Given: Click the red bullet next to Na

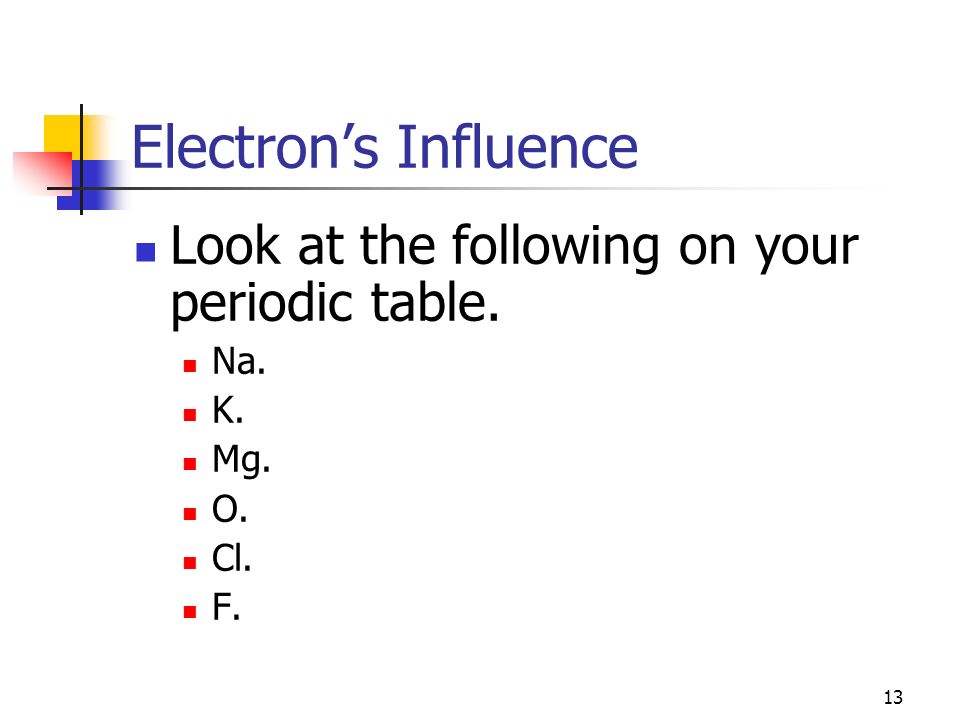Looking at the screenshot, I should (190, 366).
